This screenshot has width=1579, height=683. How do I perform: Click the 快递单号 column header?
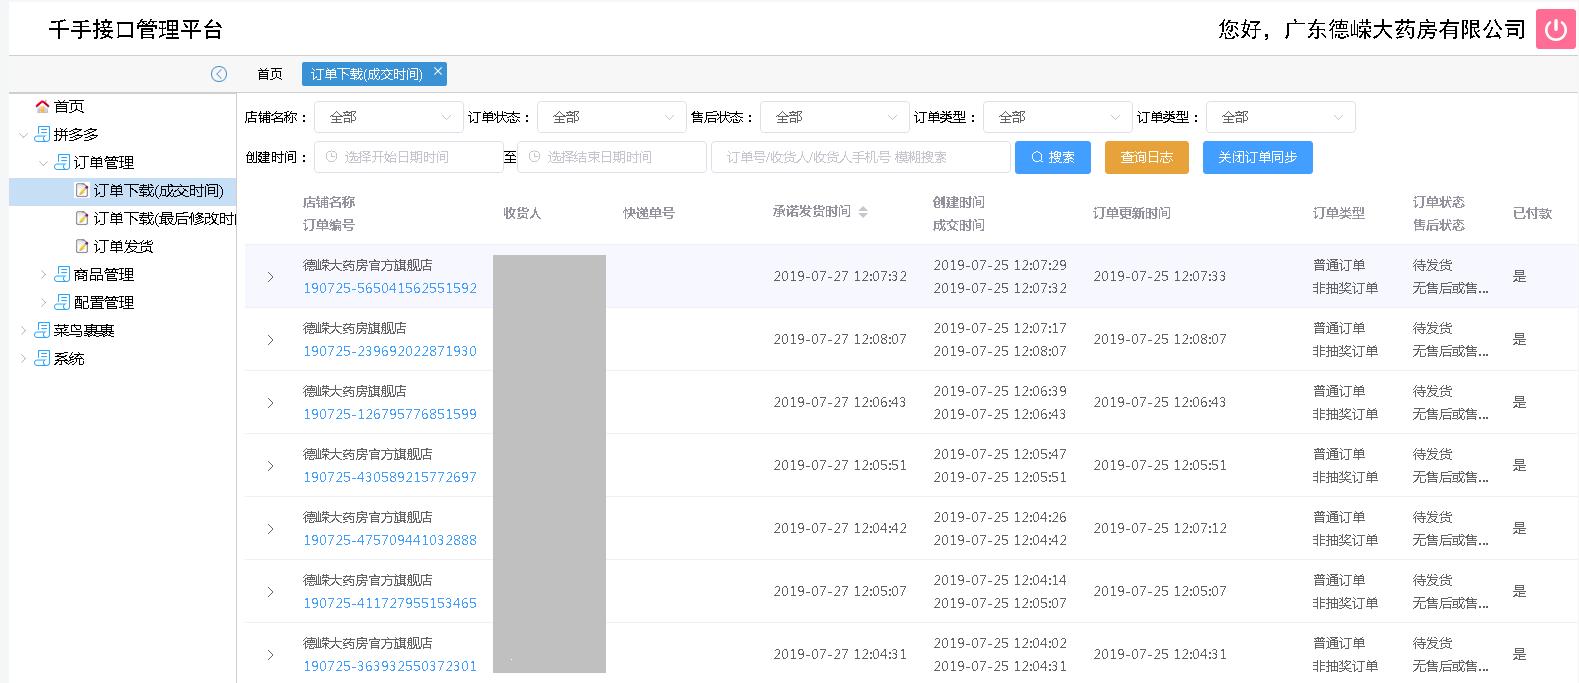point(649,213)
